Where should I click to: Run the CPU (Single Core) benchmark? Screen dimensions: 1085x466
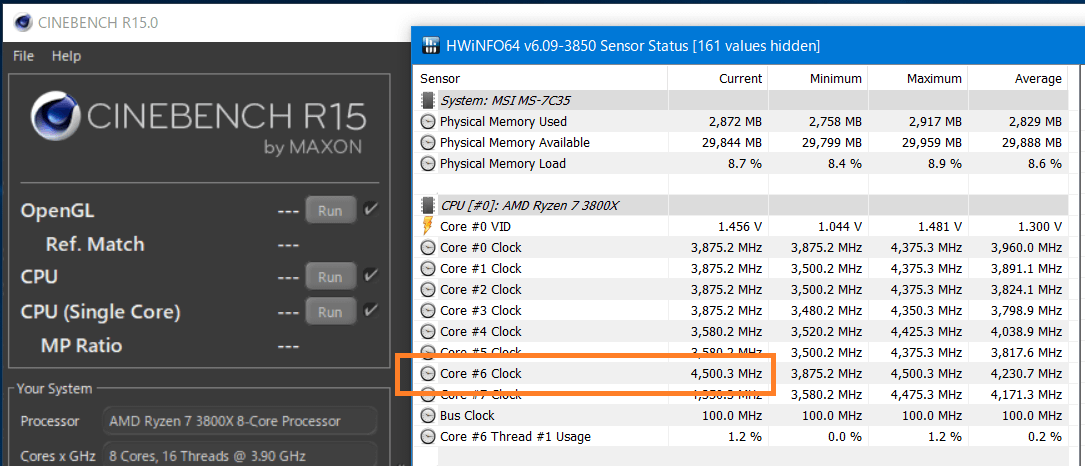(x=331, y=312)
